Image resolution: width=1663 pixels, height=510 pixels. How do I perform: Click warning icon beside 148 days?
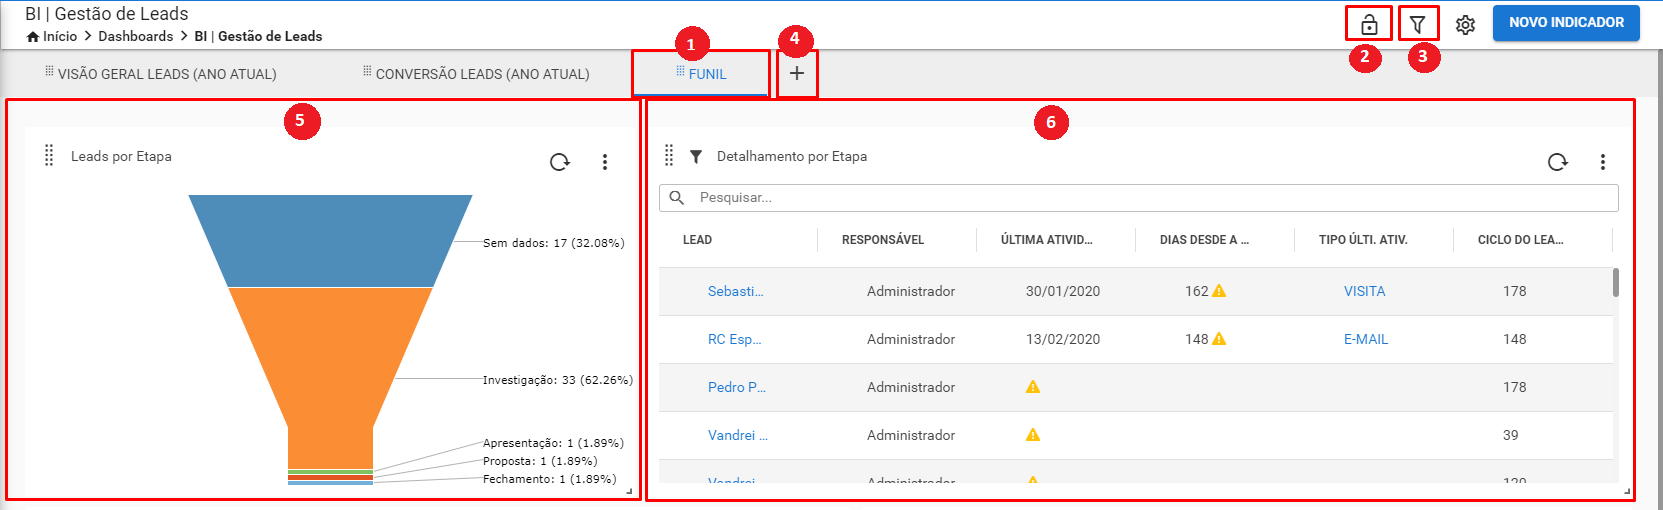tap(1219, 339)
